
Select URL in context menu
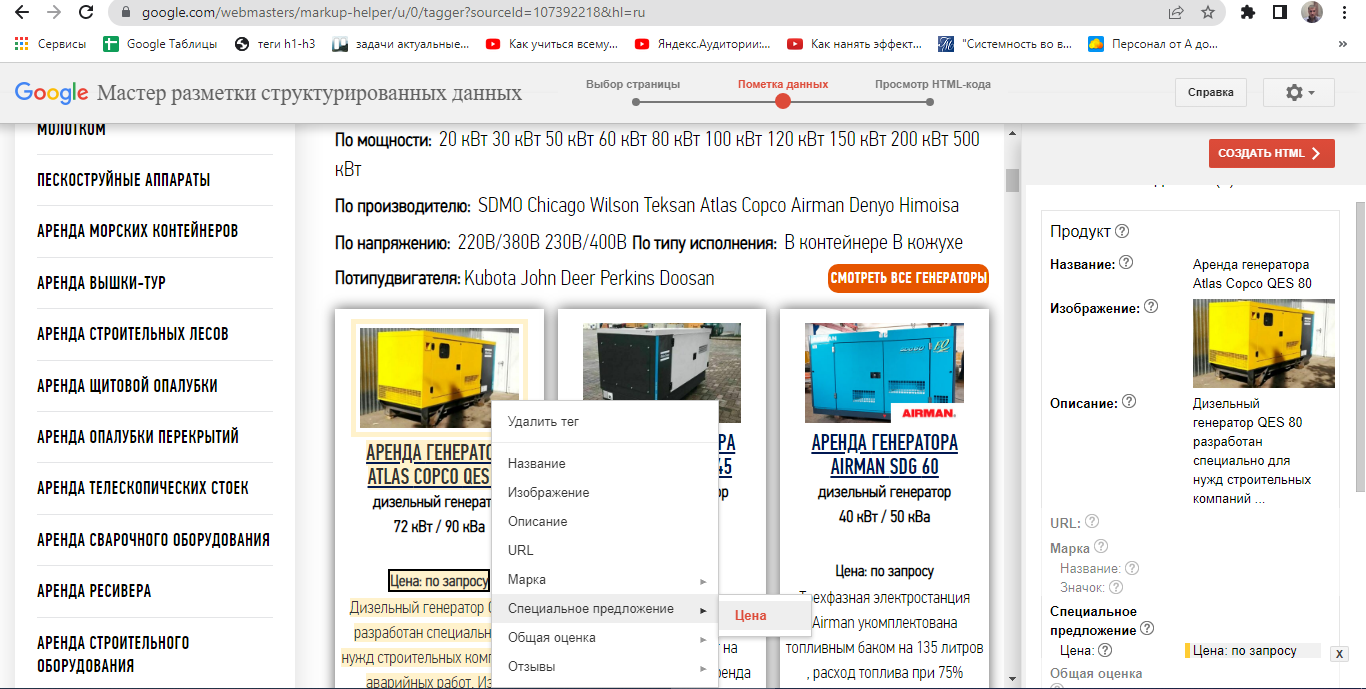(605, 551)
